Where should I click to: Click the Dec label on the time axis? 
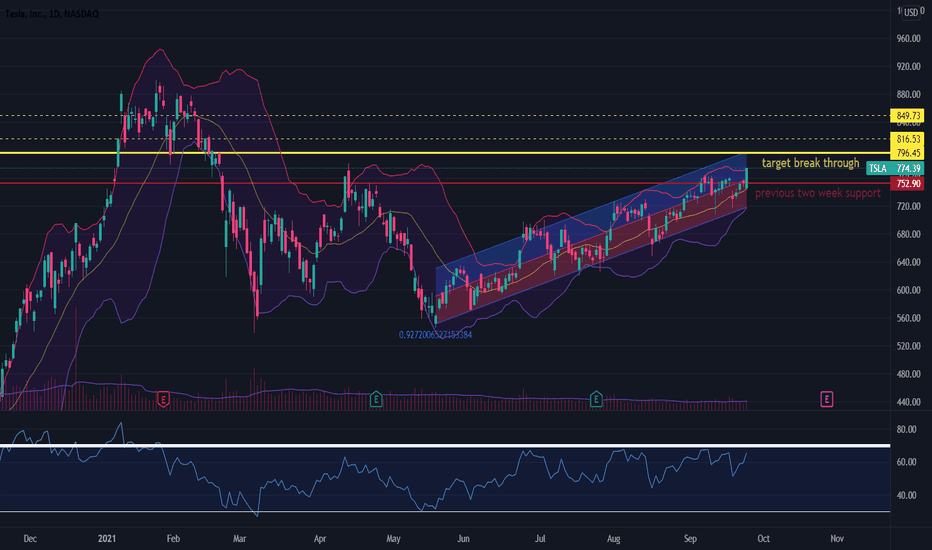30,539
